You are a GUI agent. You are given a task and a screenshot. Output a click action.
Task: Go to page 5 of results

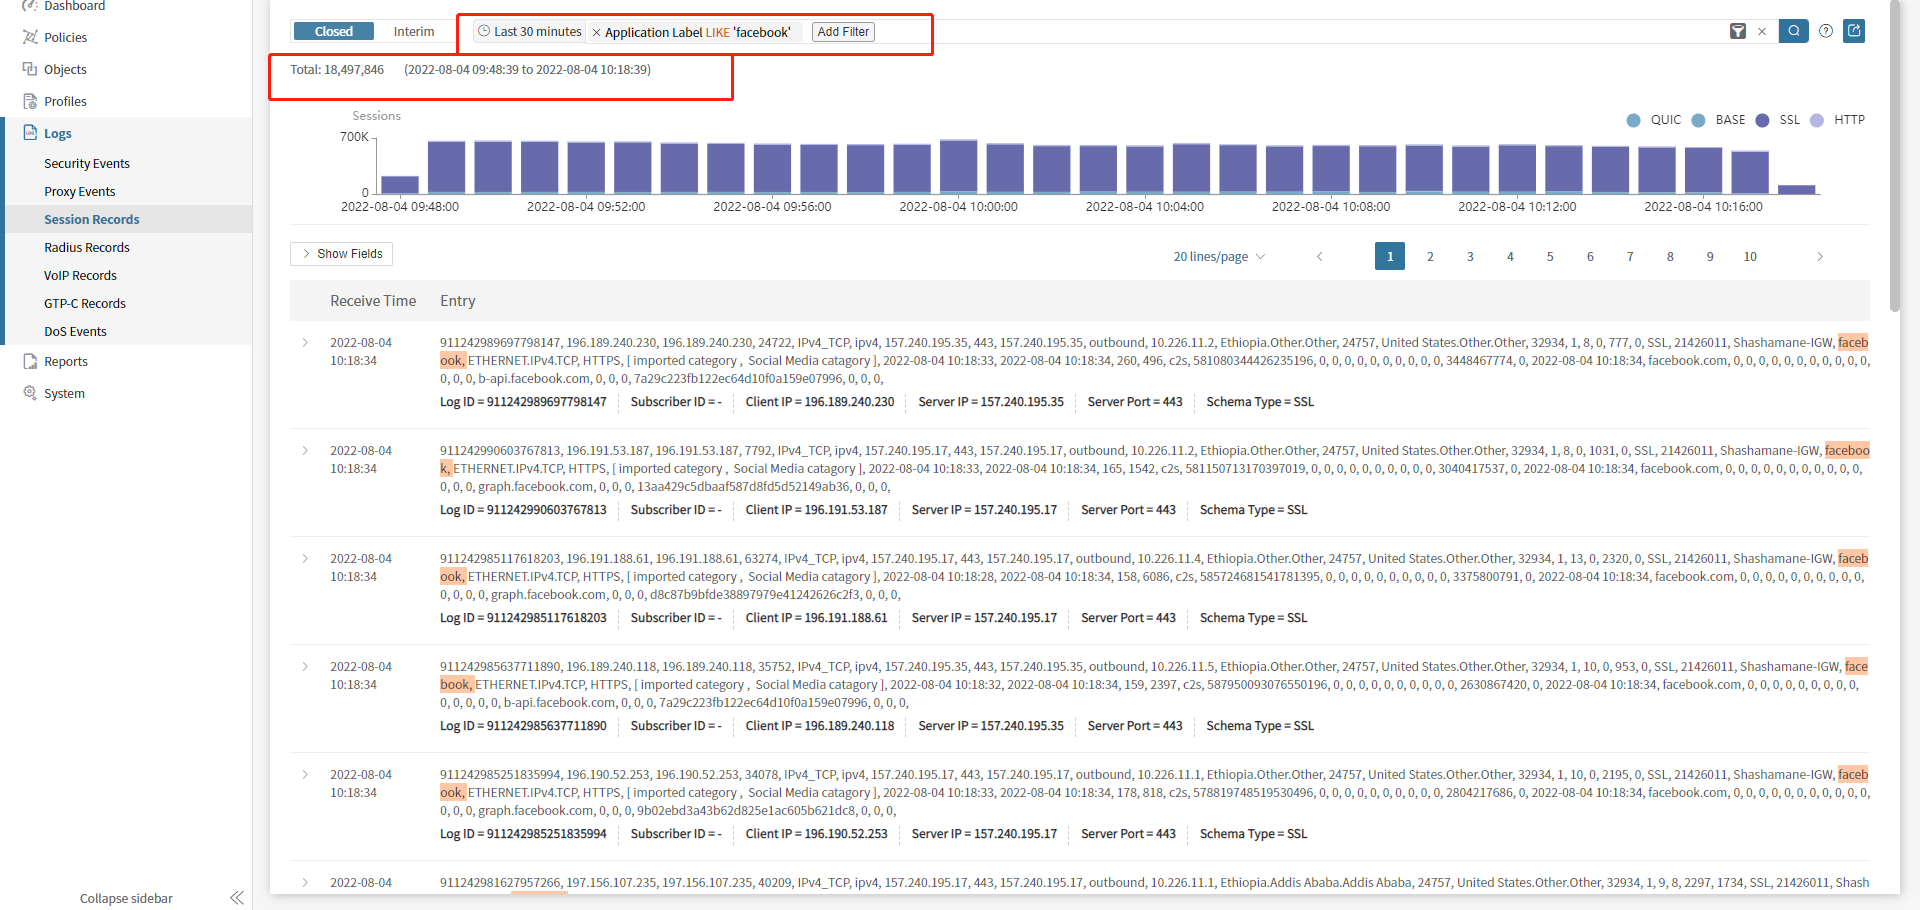pyautogui.click(x=1550, y=257)
